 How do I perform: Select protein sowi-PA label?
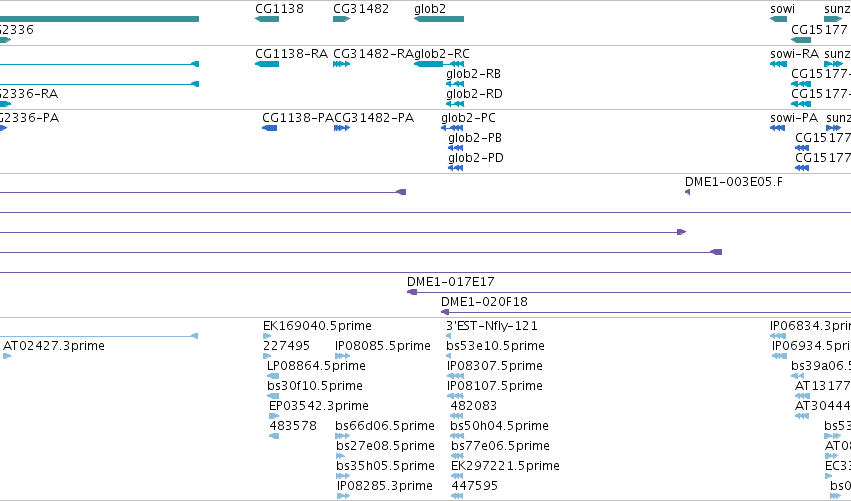click(794, 118)
